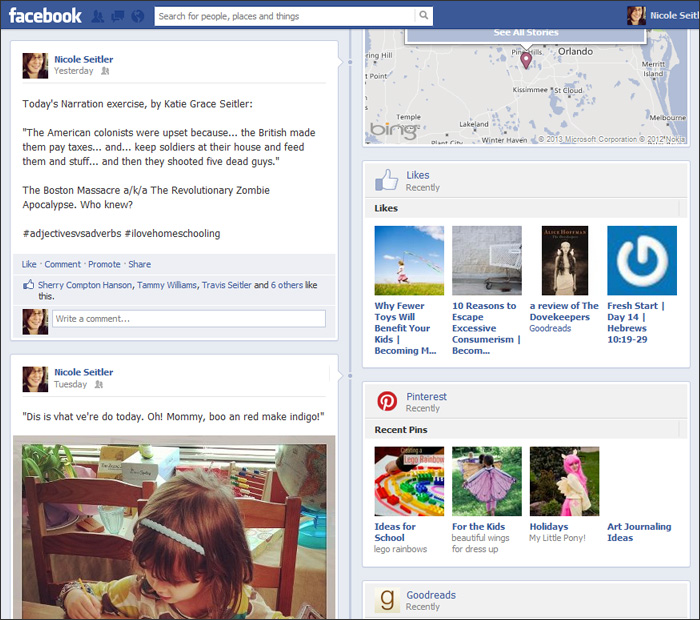The height and width of the screenshot is (620, 700).
Task: Open Nicole Seitler avatar on Yesterday post
Action: tap(35, 66)
